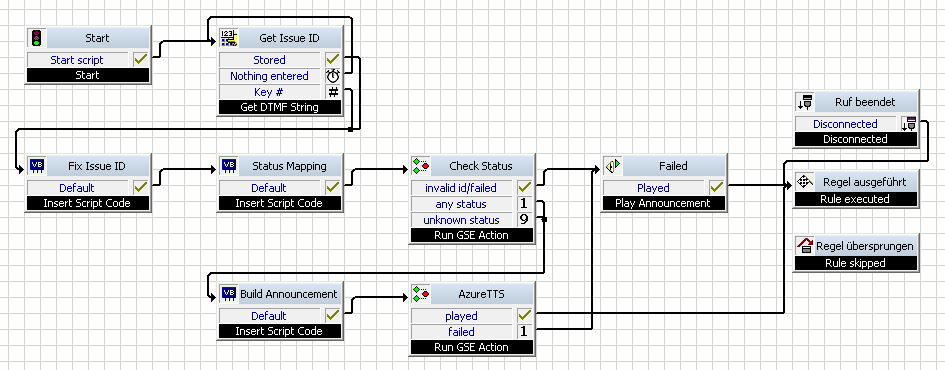Click the any status output label

pos(461,204)
